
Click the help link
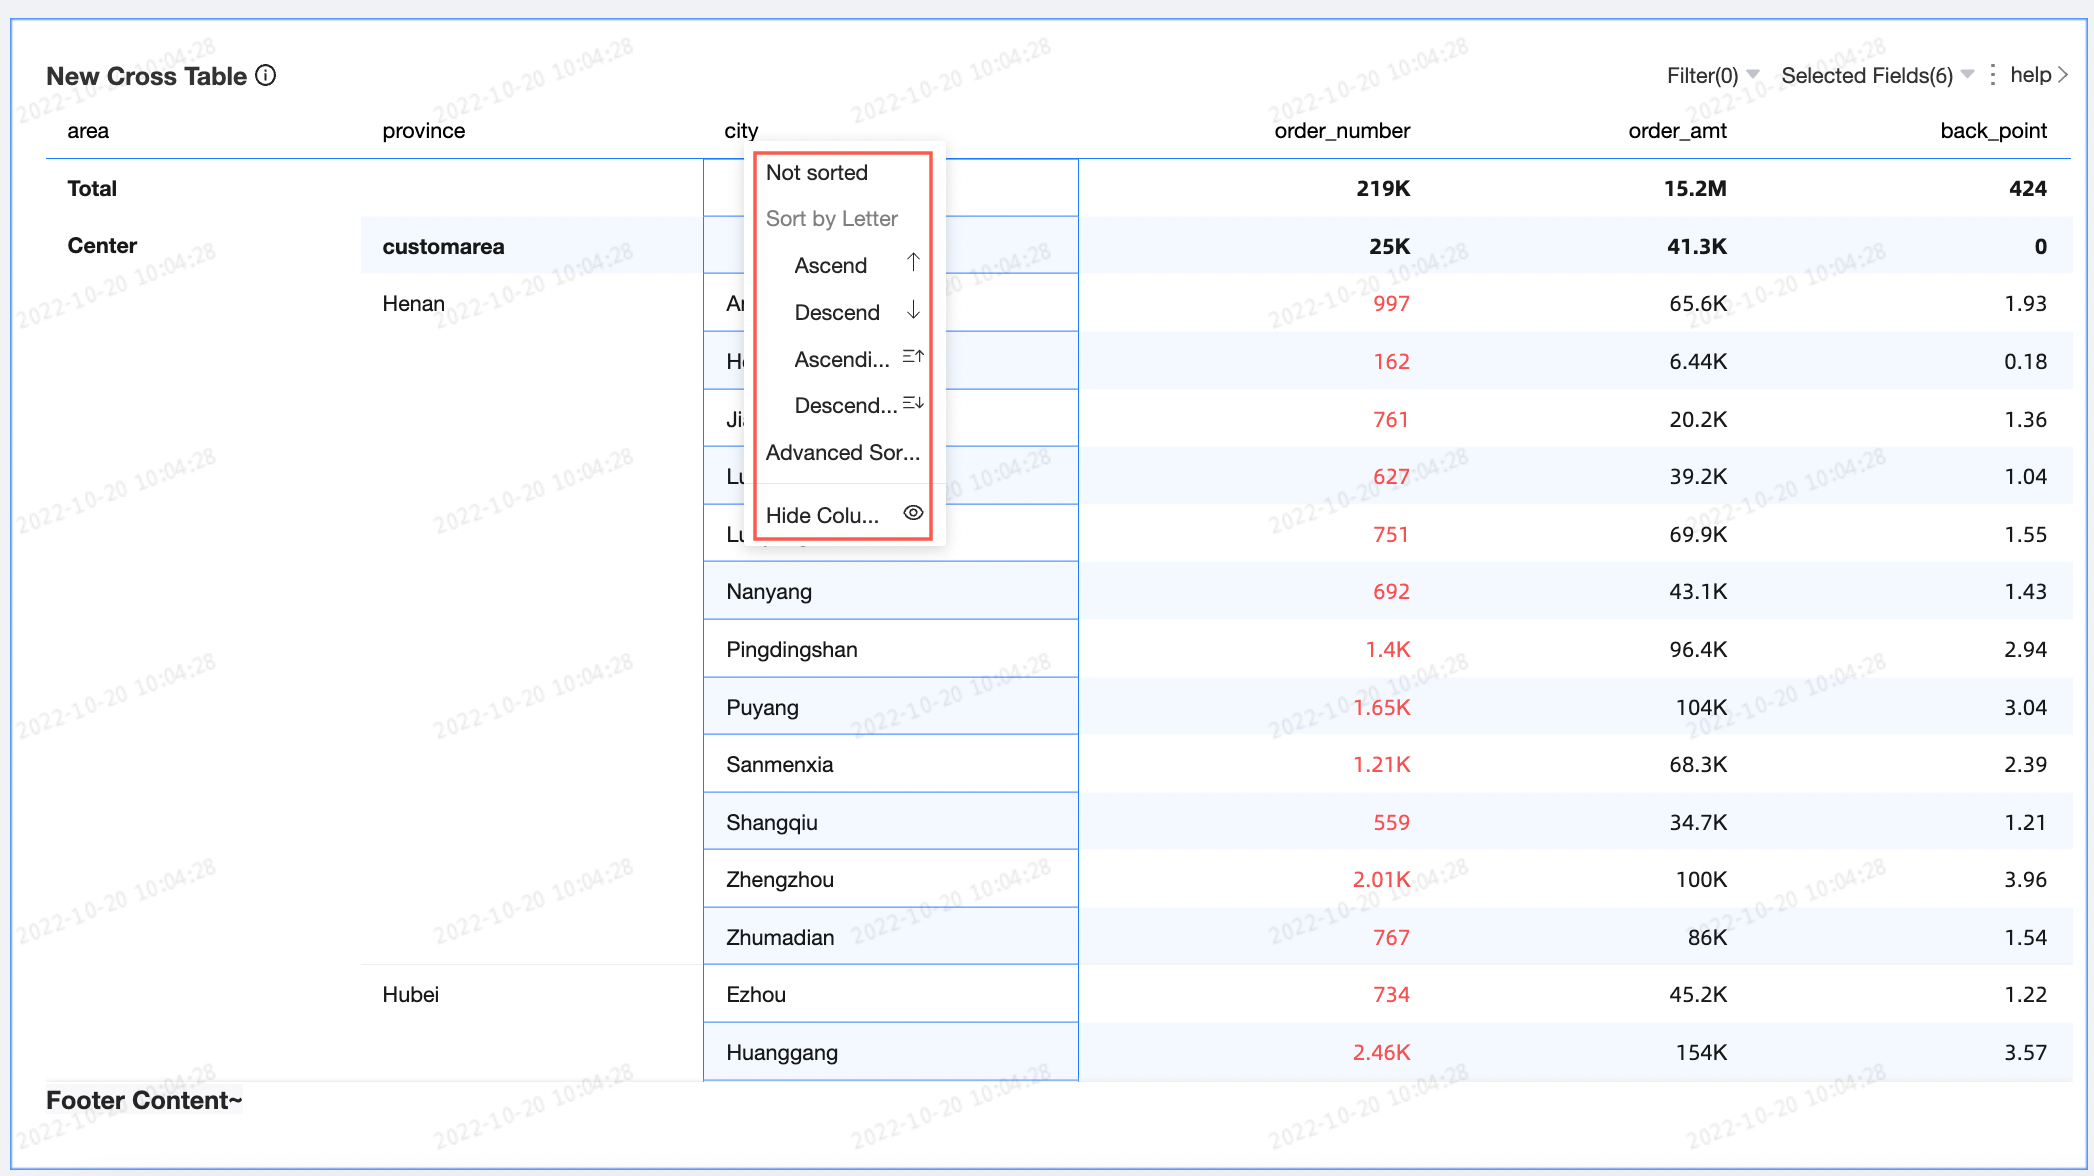(x=2030, y=75)
